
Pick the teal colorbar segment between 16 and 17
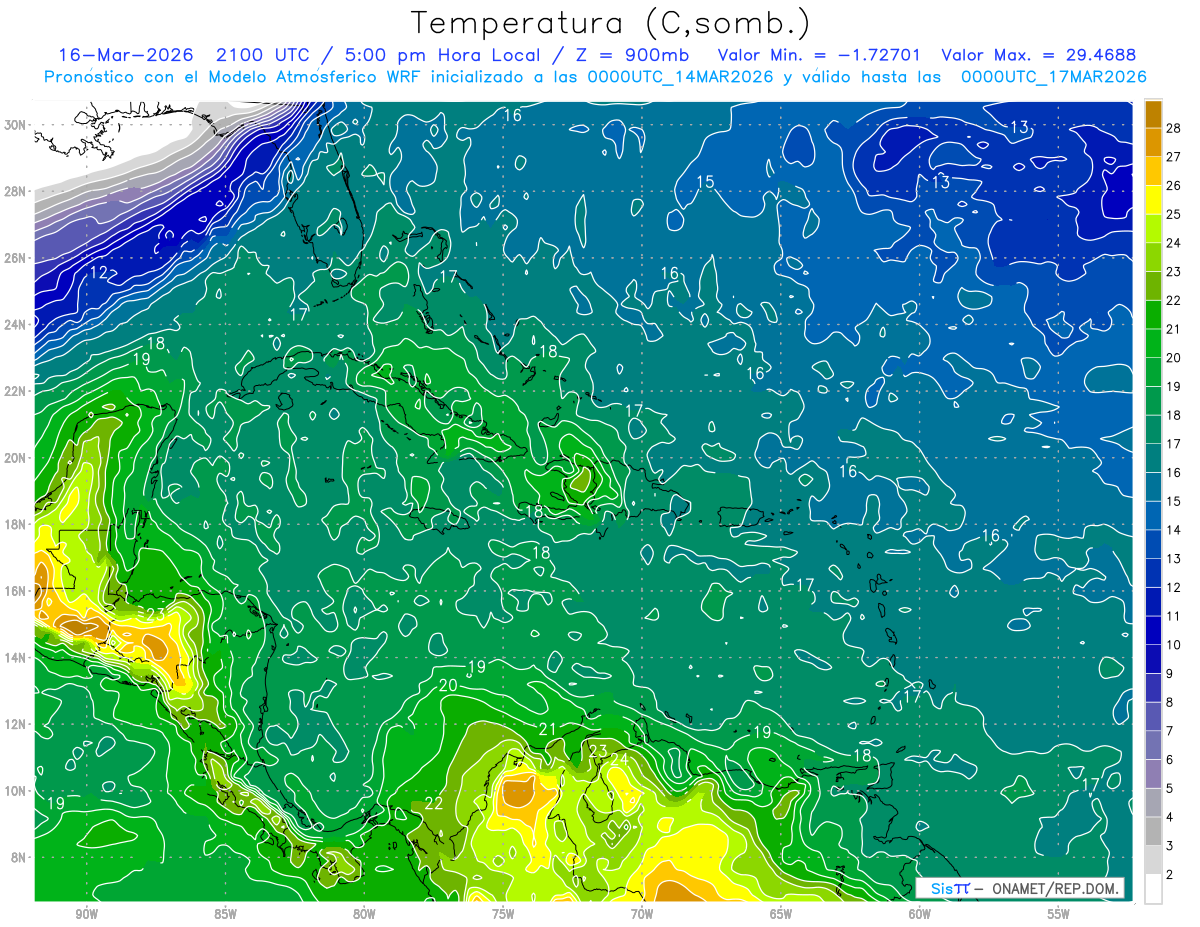pyautogui.click(x=1153, y=458)
